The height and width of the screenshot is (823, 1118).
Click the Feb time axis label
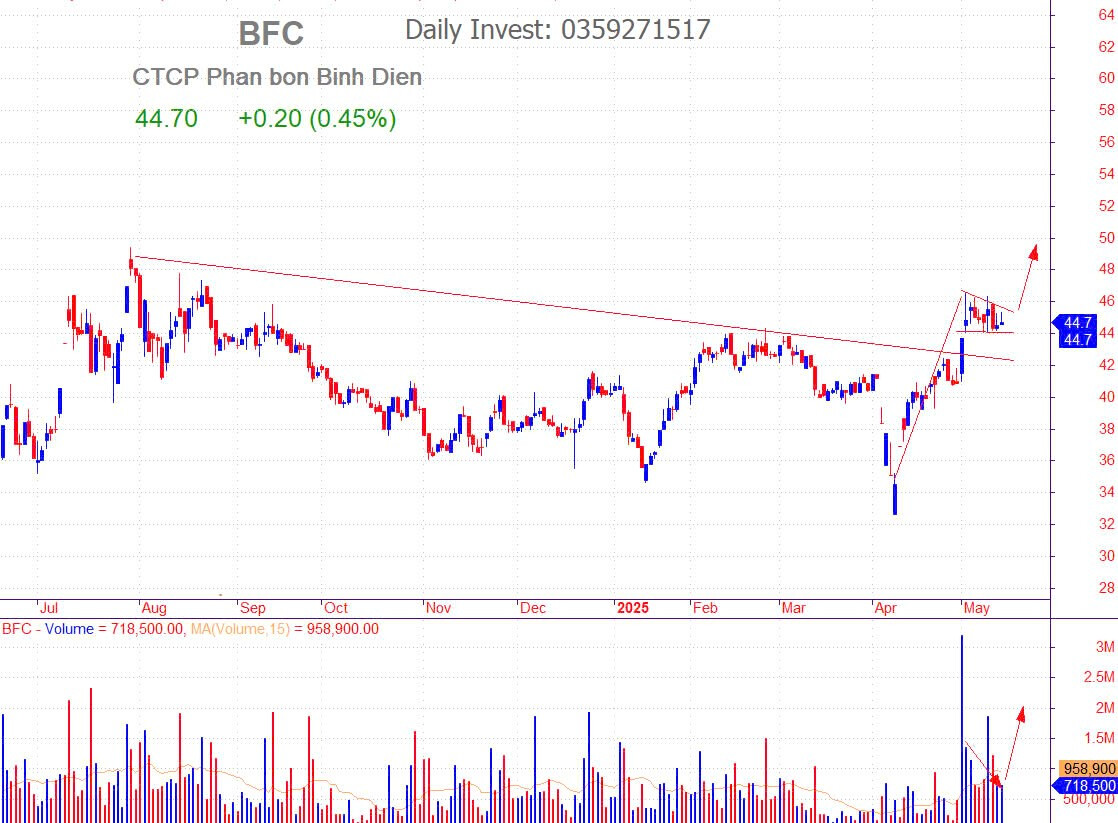pos(705,608)
